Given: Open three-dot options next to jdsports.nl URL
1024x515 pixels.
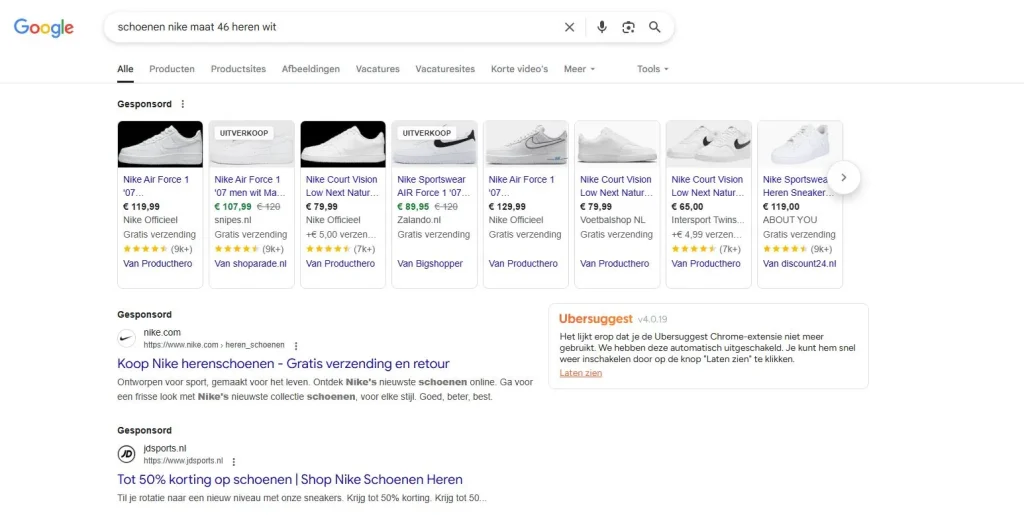Looking at the screenshot, I should click(234, 461).
